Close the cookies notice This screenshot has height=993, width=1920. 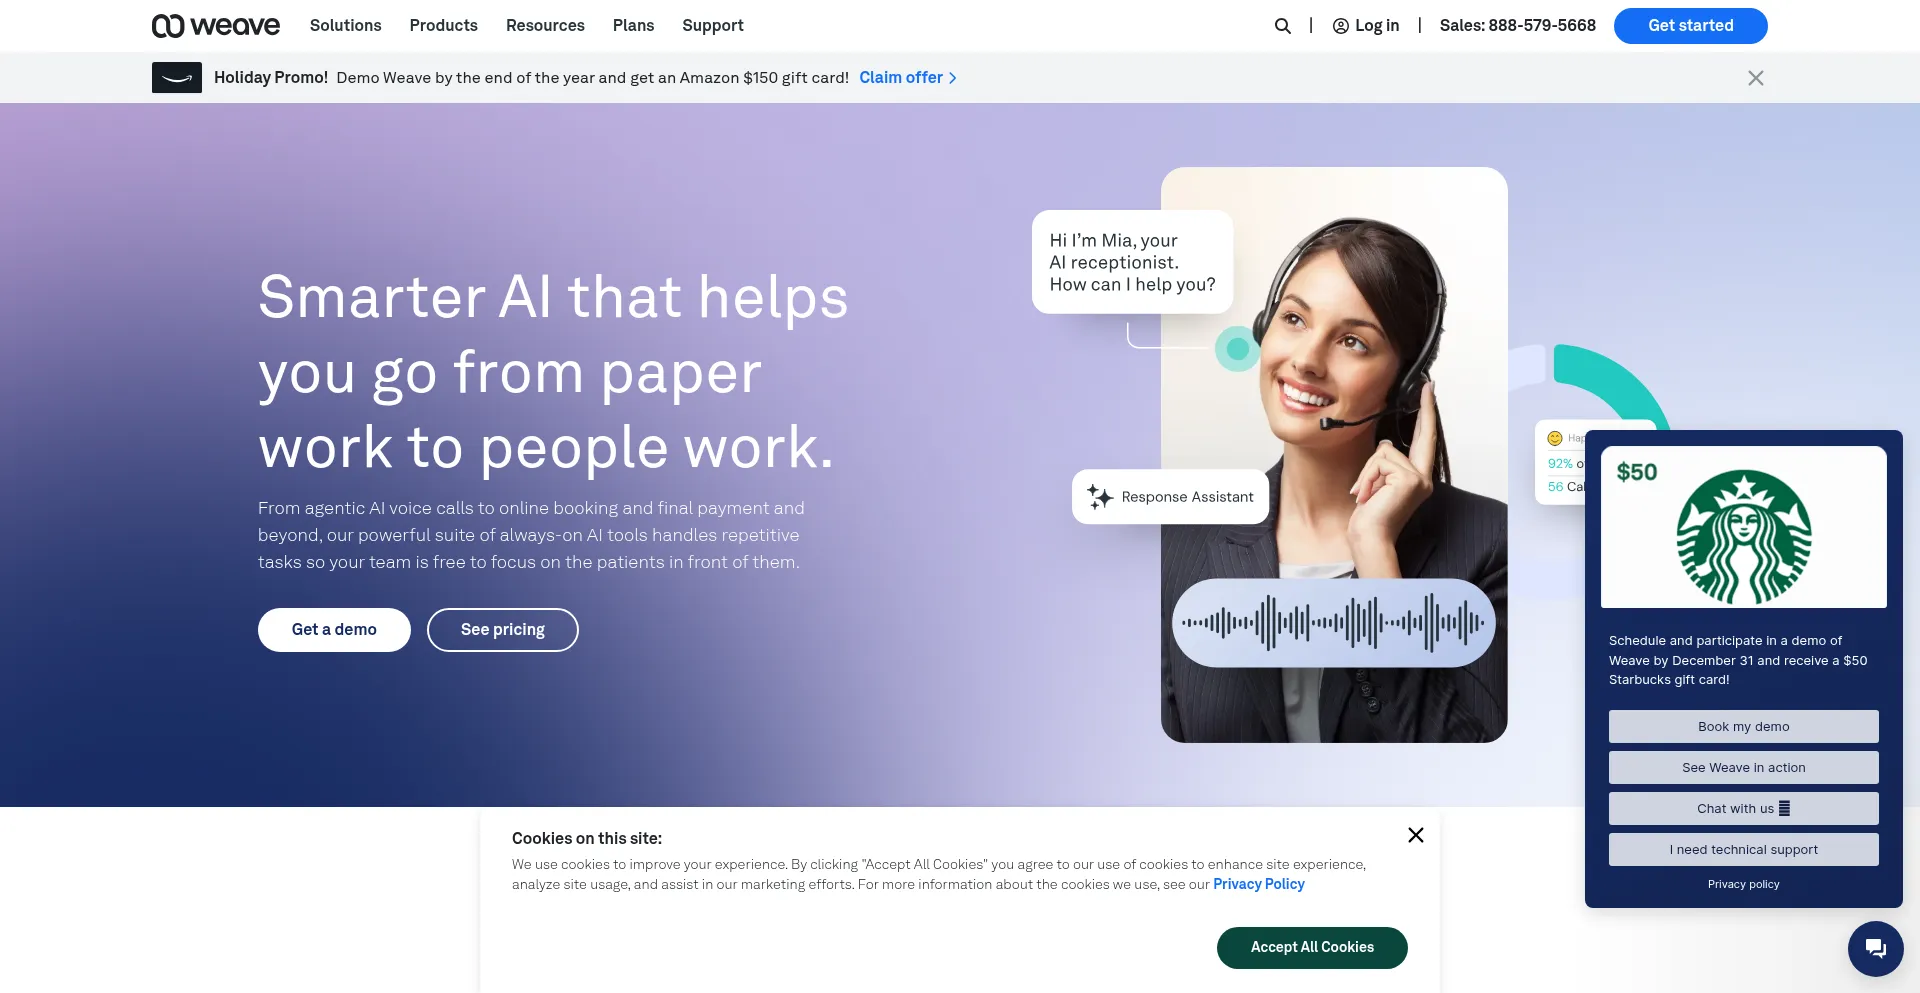[1415, 835]
